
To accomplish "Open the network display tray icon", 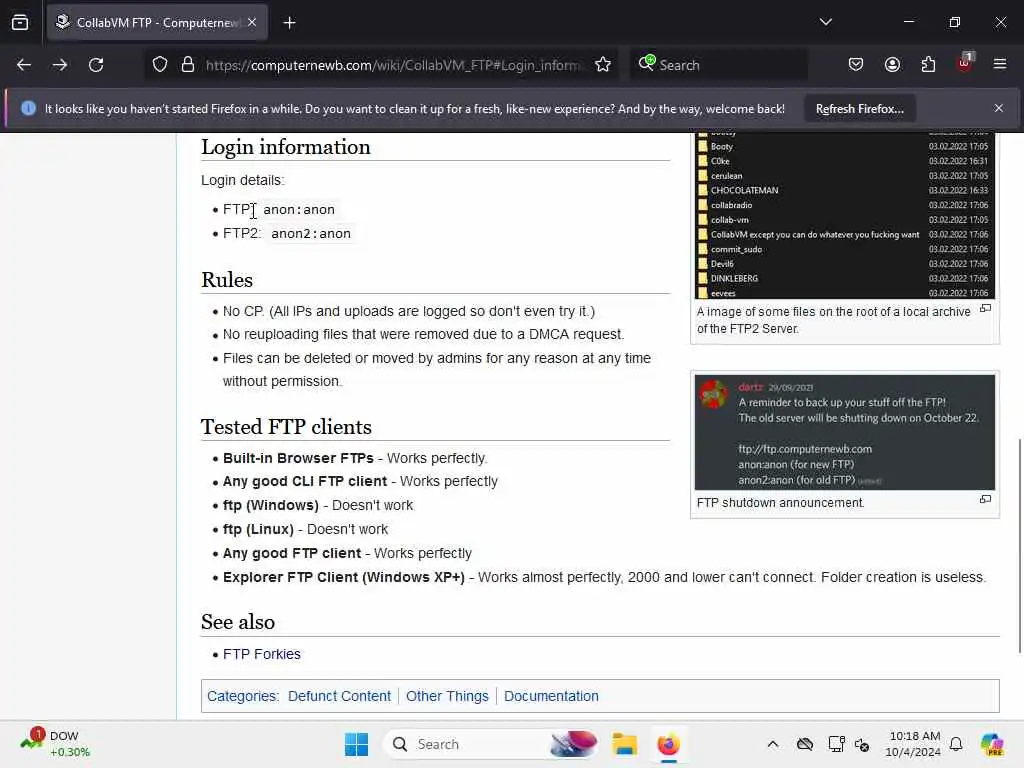I will 837,744.
